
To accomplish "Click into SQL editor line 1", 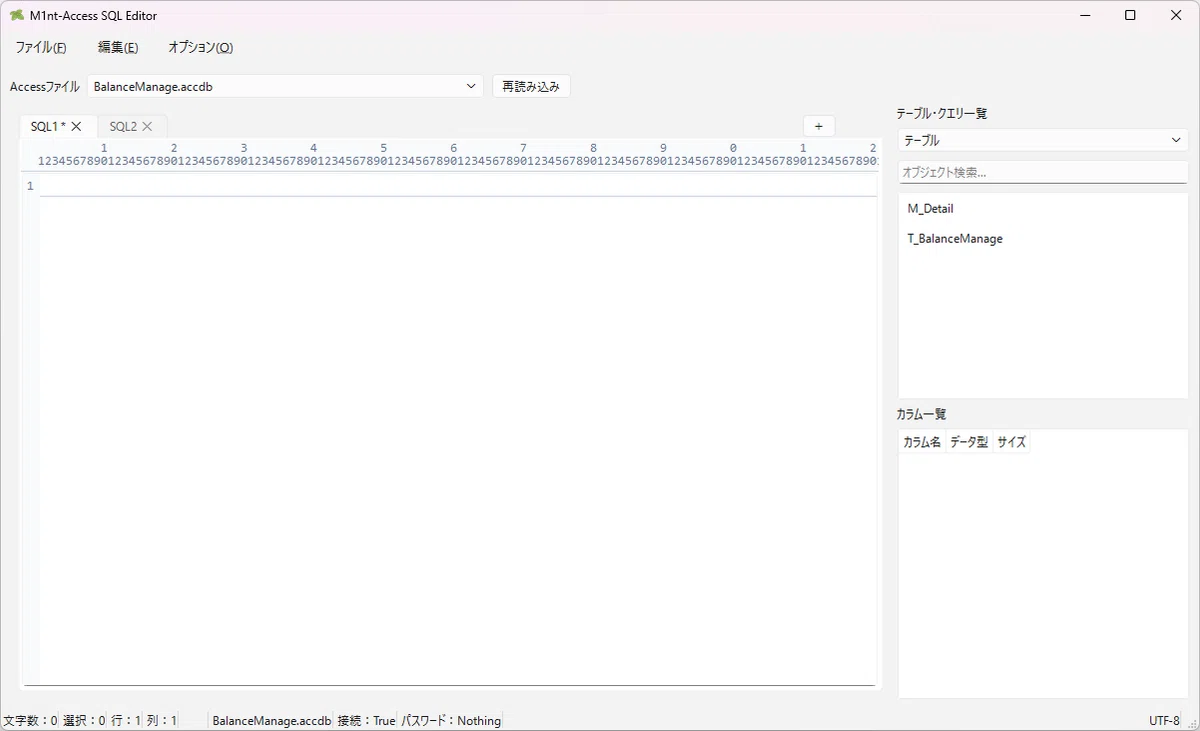I will [x=458, y=186].
